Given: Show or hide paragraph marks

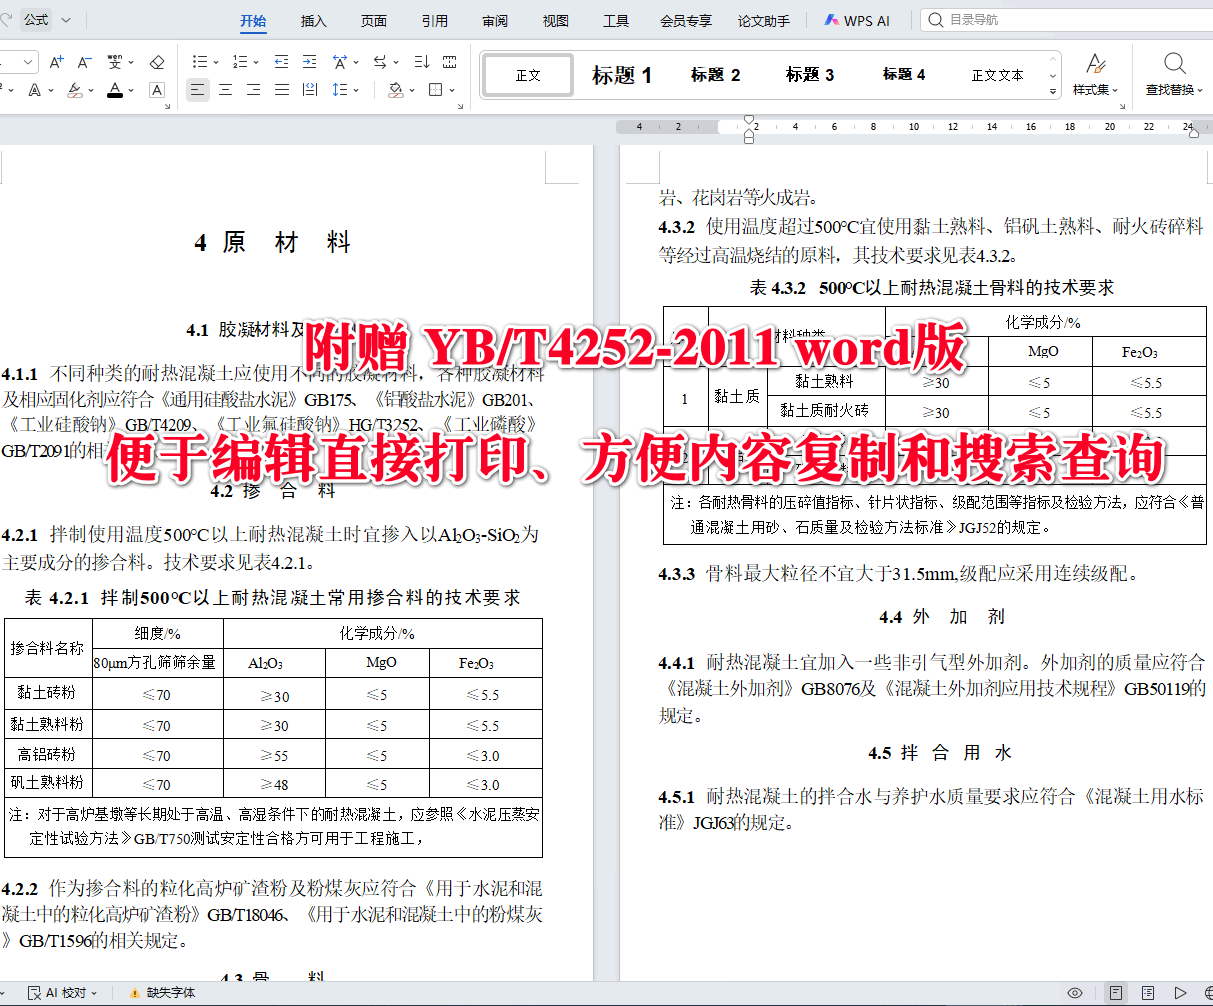Looking at the screenshot, I should [450, 62].
